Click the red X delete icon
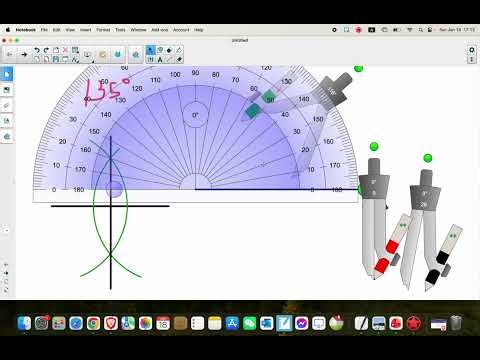 pos(65,50)
